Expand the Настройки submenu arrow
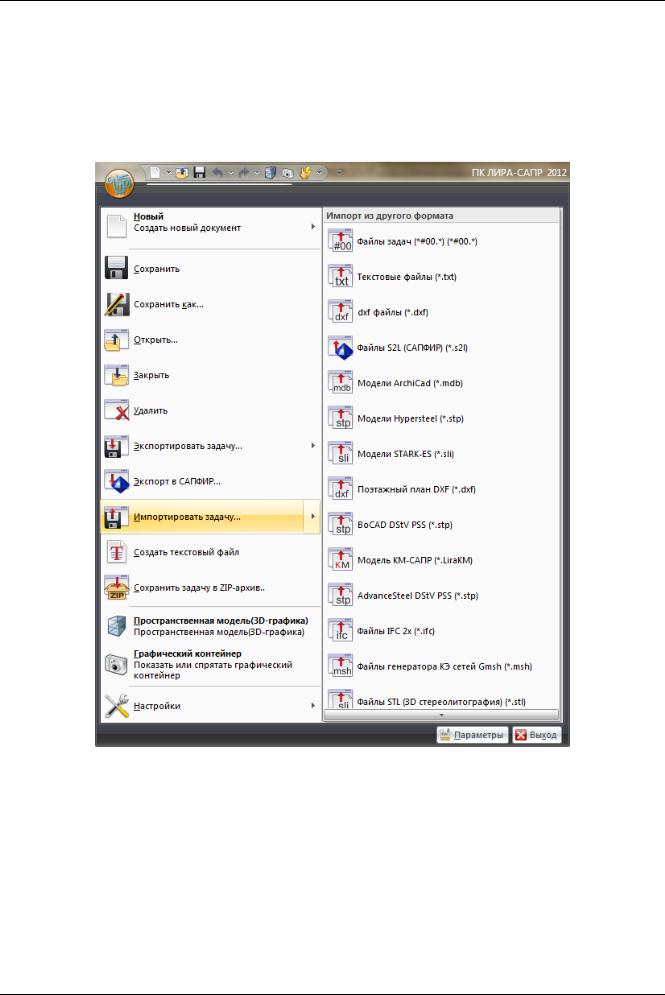Image resolution: width=665 pixels, height=995 pixels. [313, 705]
